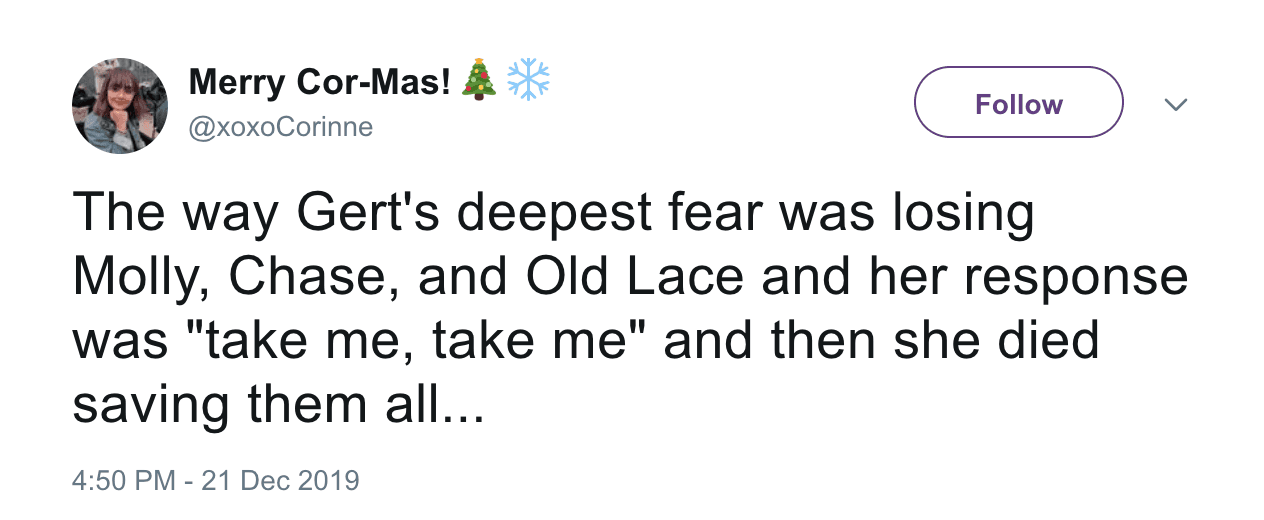Expand the tweet options chevron

point(1178,104)
